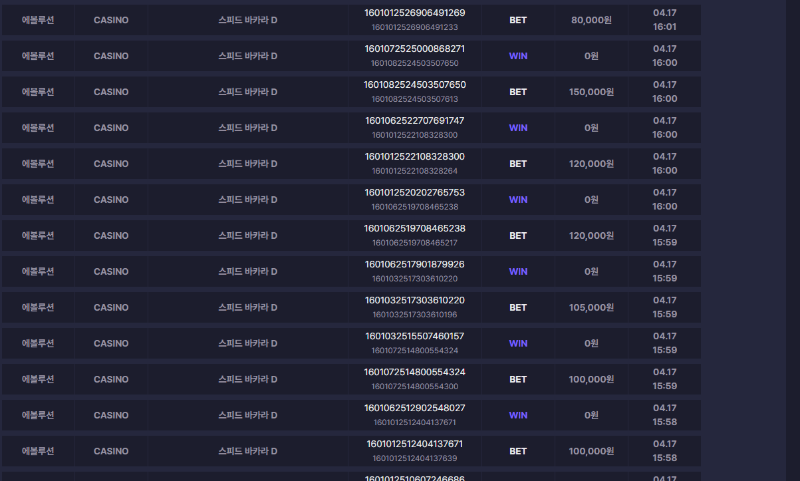This screenshot has height=481, width=800.
Task: Click 에볼루션 in the 105,000원 row
Action: point(38,308)
